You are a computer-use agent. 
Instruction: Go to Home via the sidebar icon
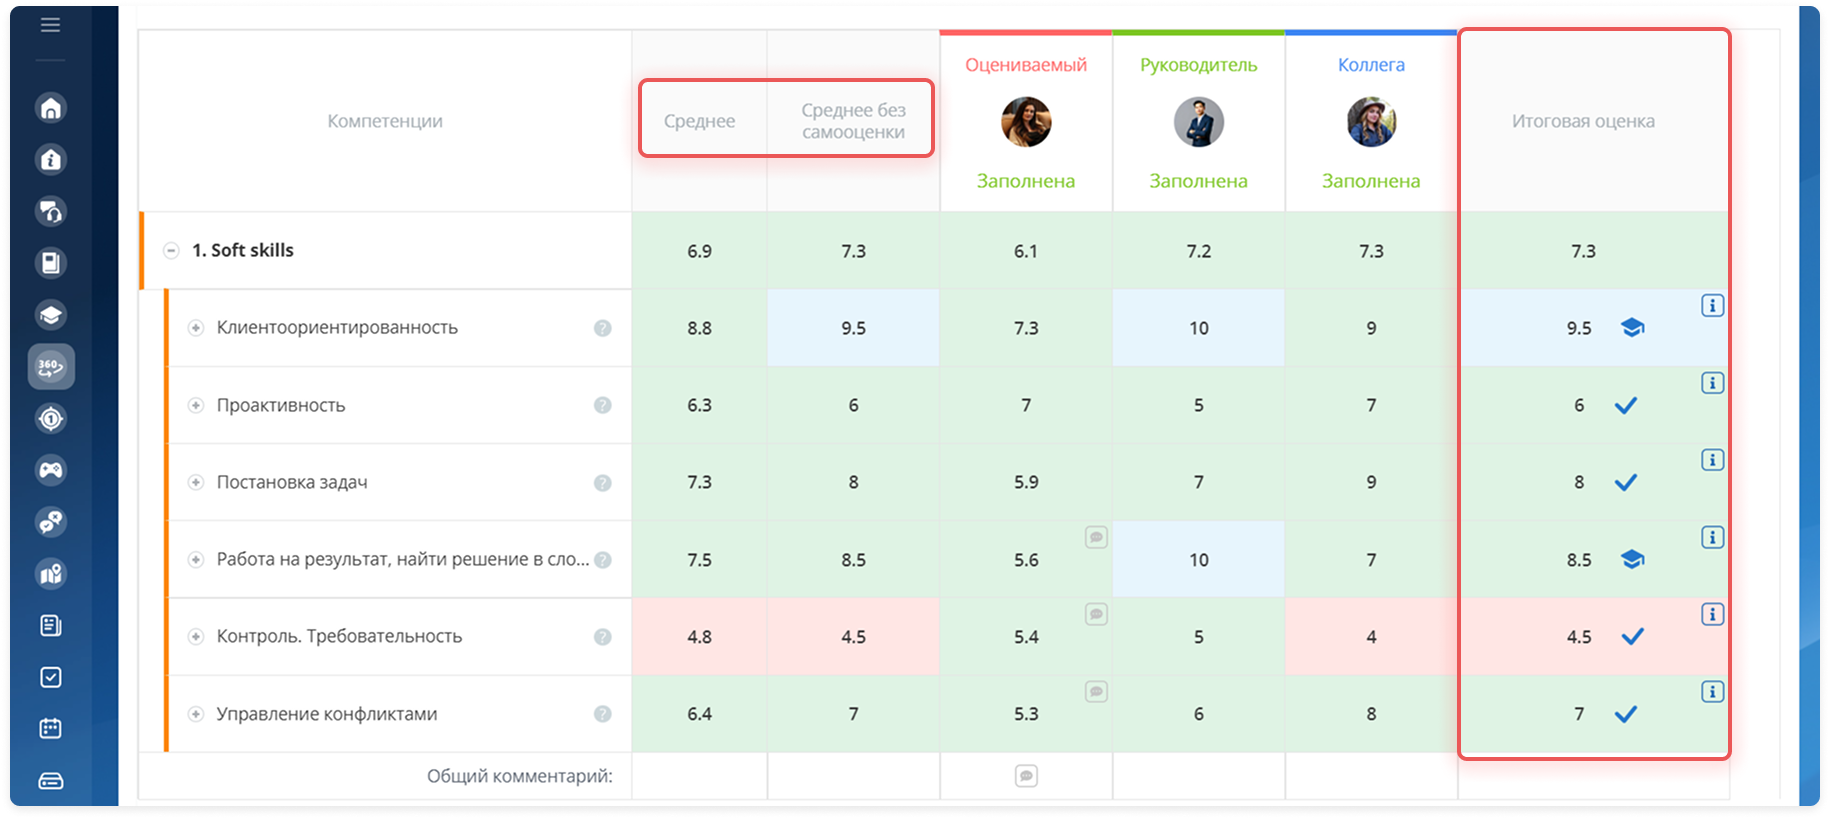pyautogui.click(x=51, y=108)
